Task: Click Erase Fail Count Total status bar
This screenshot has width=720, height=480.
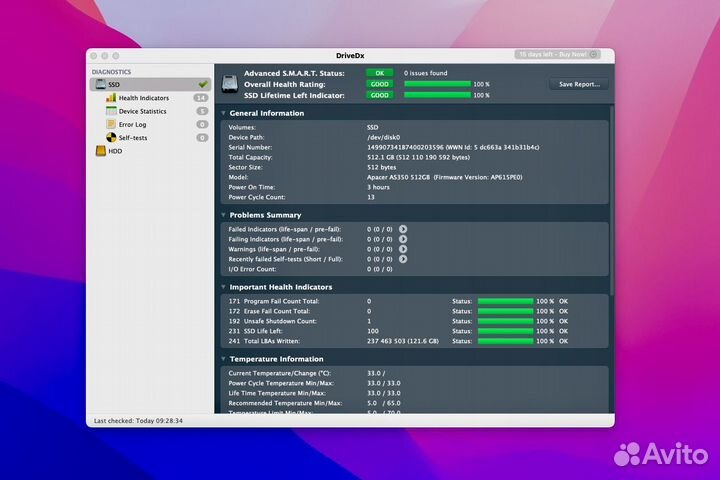Action: [x=505, y=311]
